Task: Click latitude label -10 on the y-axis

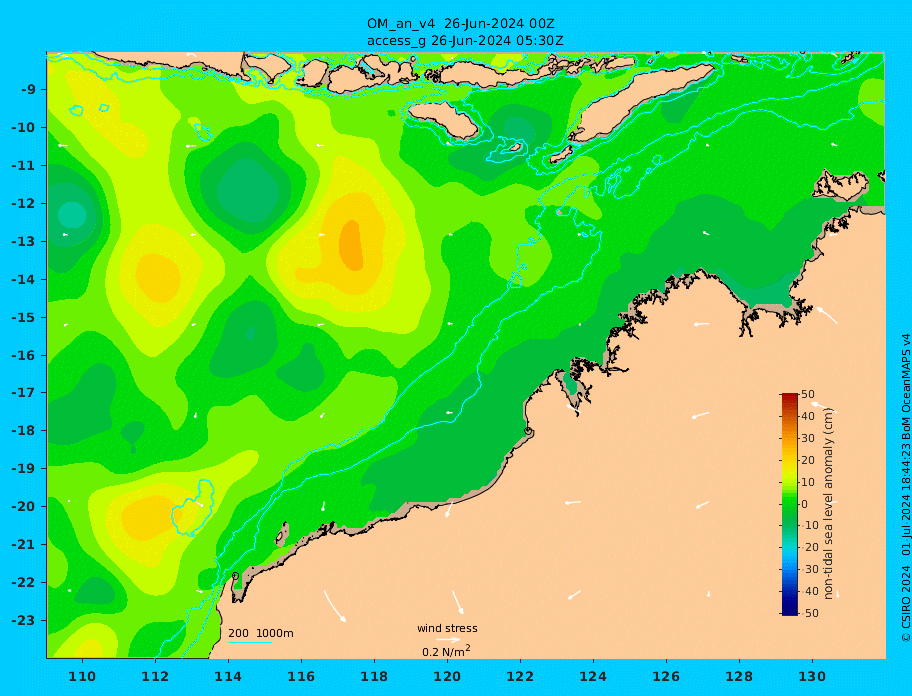Action: pos(24,127)
